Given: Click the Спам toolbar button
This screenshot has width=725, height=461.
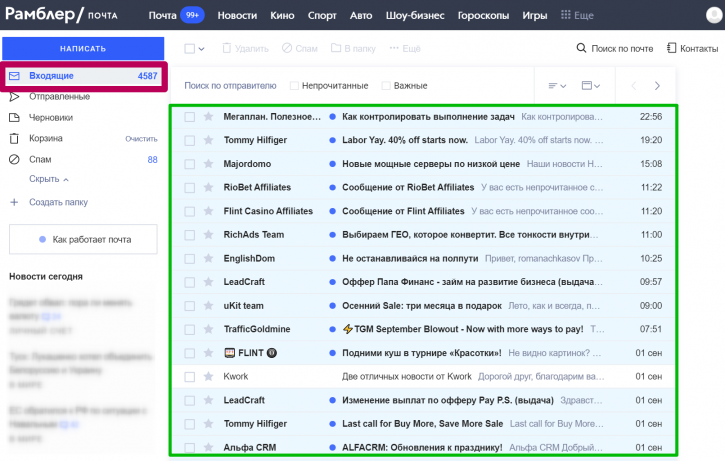Looking at the screenshot, I should click(x=300, y=48).
